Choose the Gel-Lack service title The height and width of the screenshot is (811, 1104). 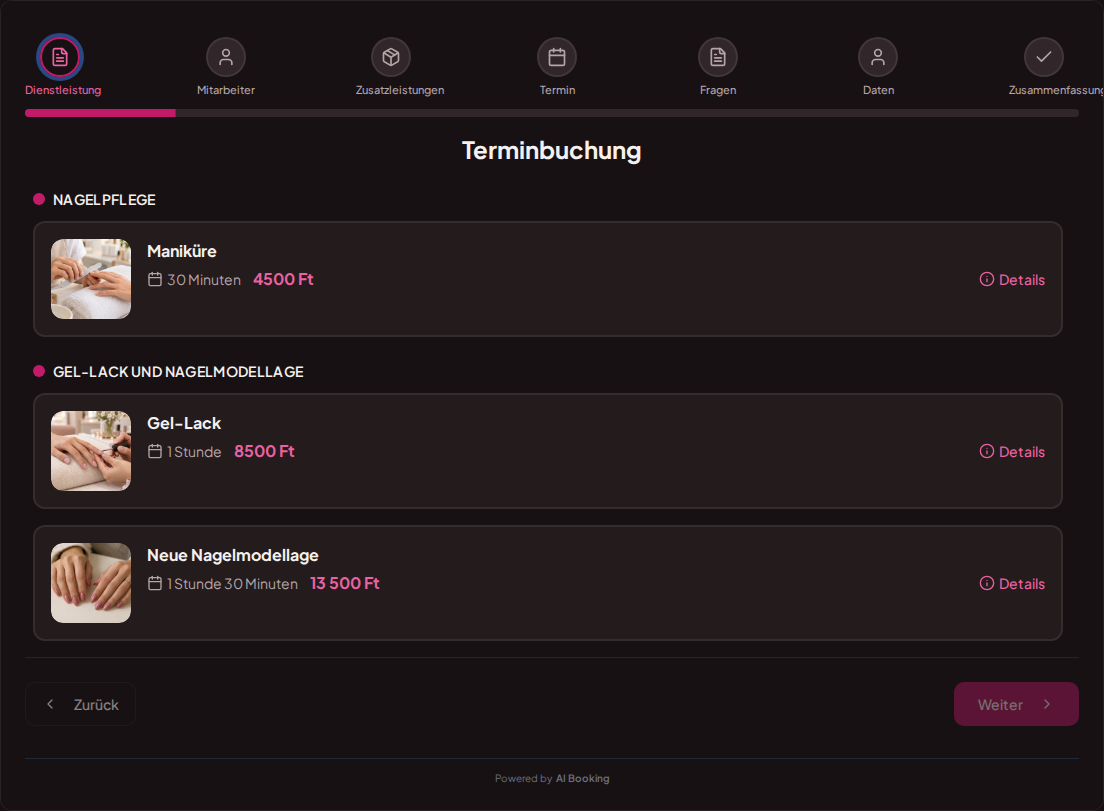pyautogui.click(x=184, y=423)
